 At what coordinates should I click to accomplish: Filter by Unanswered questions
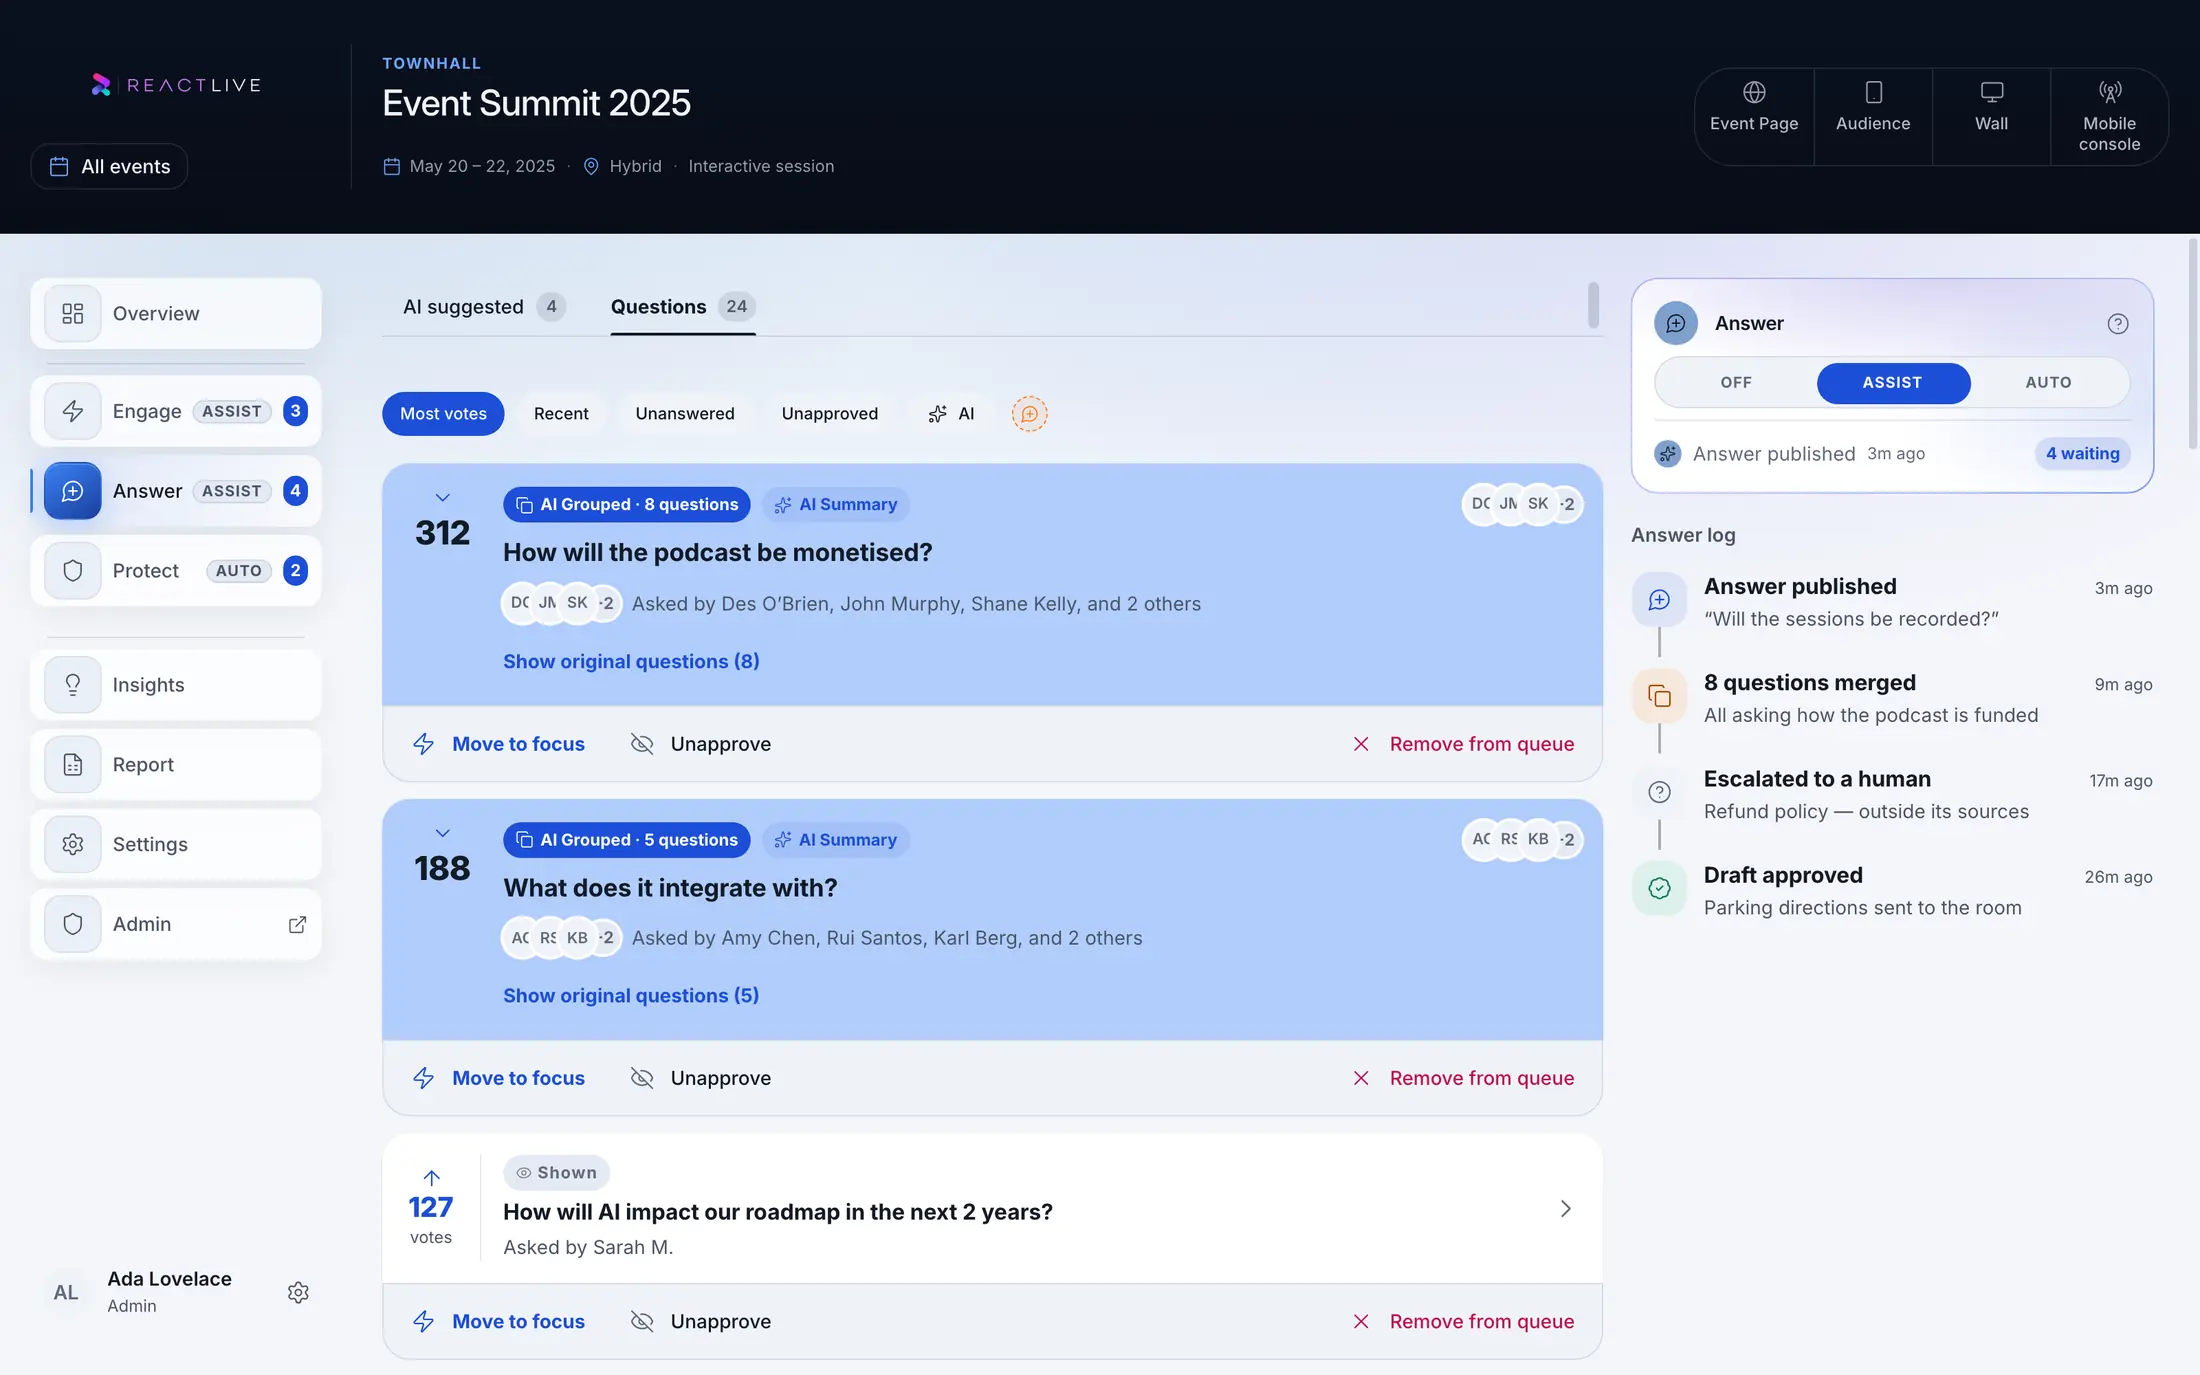[x=685, y=414]
